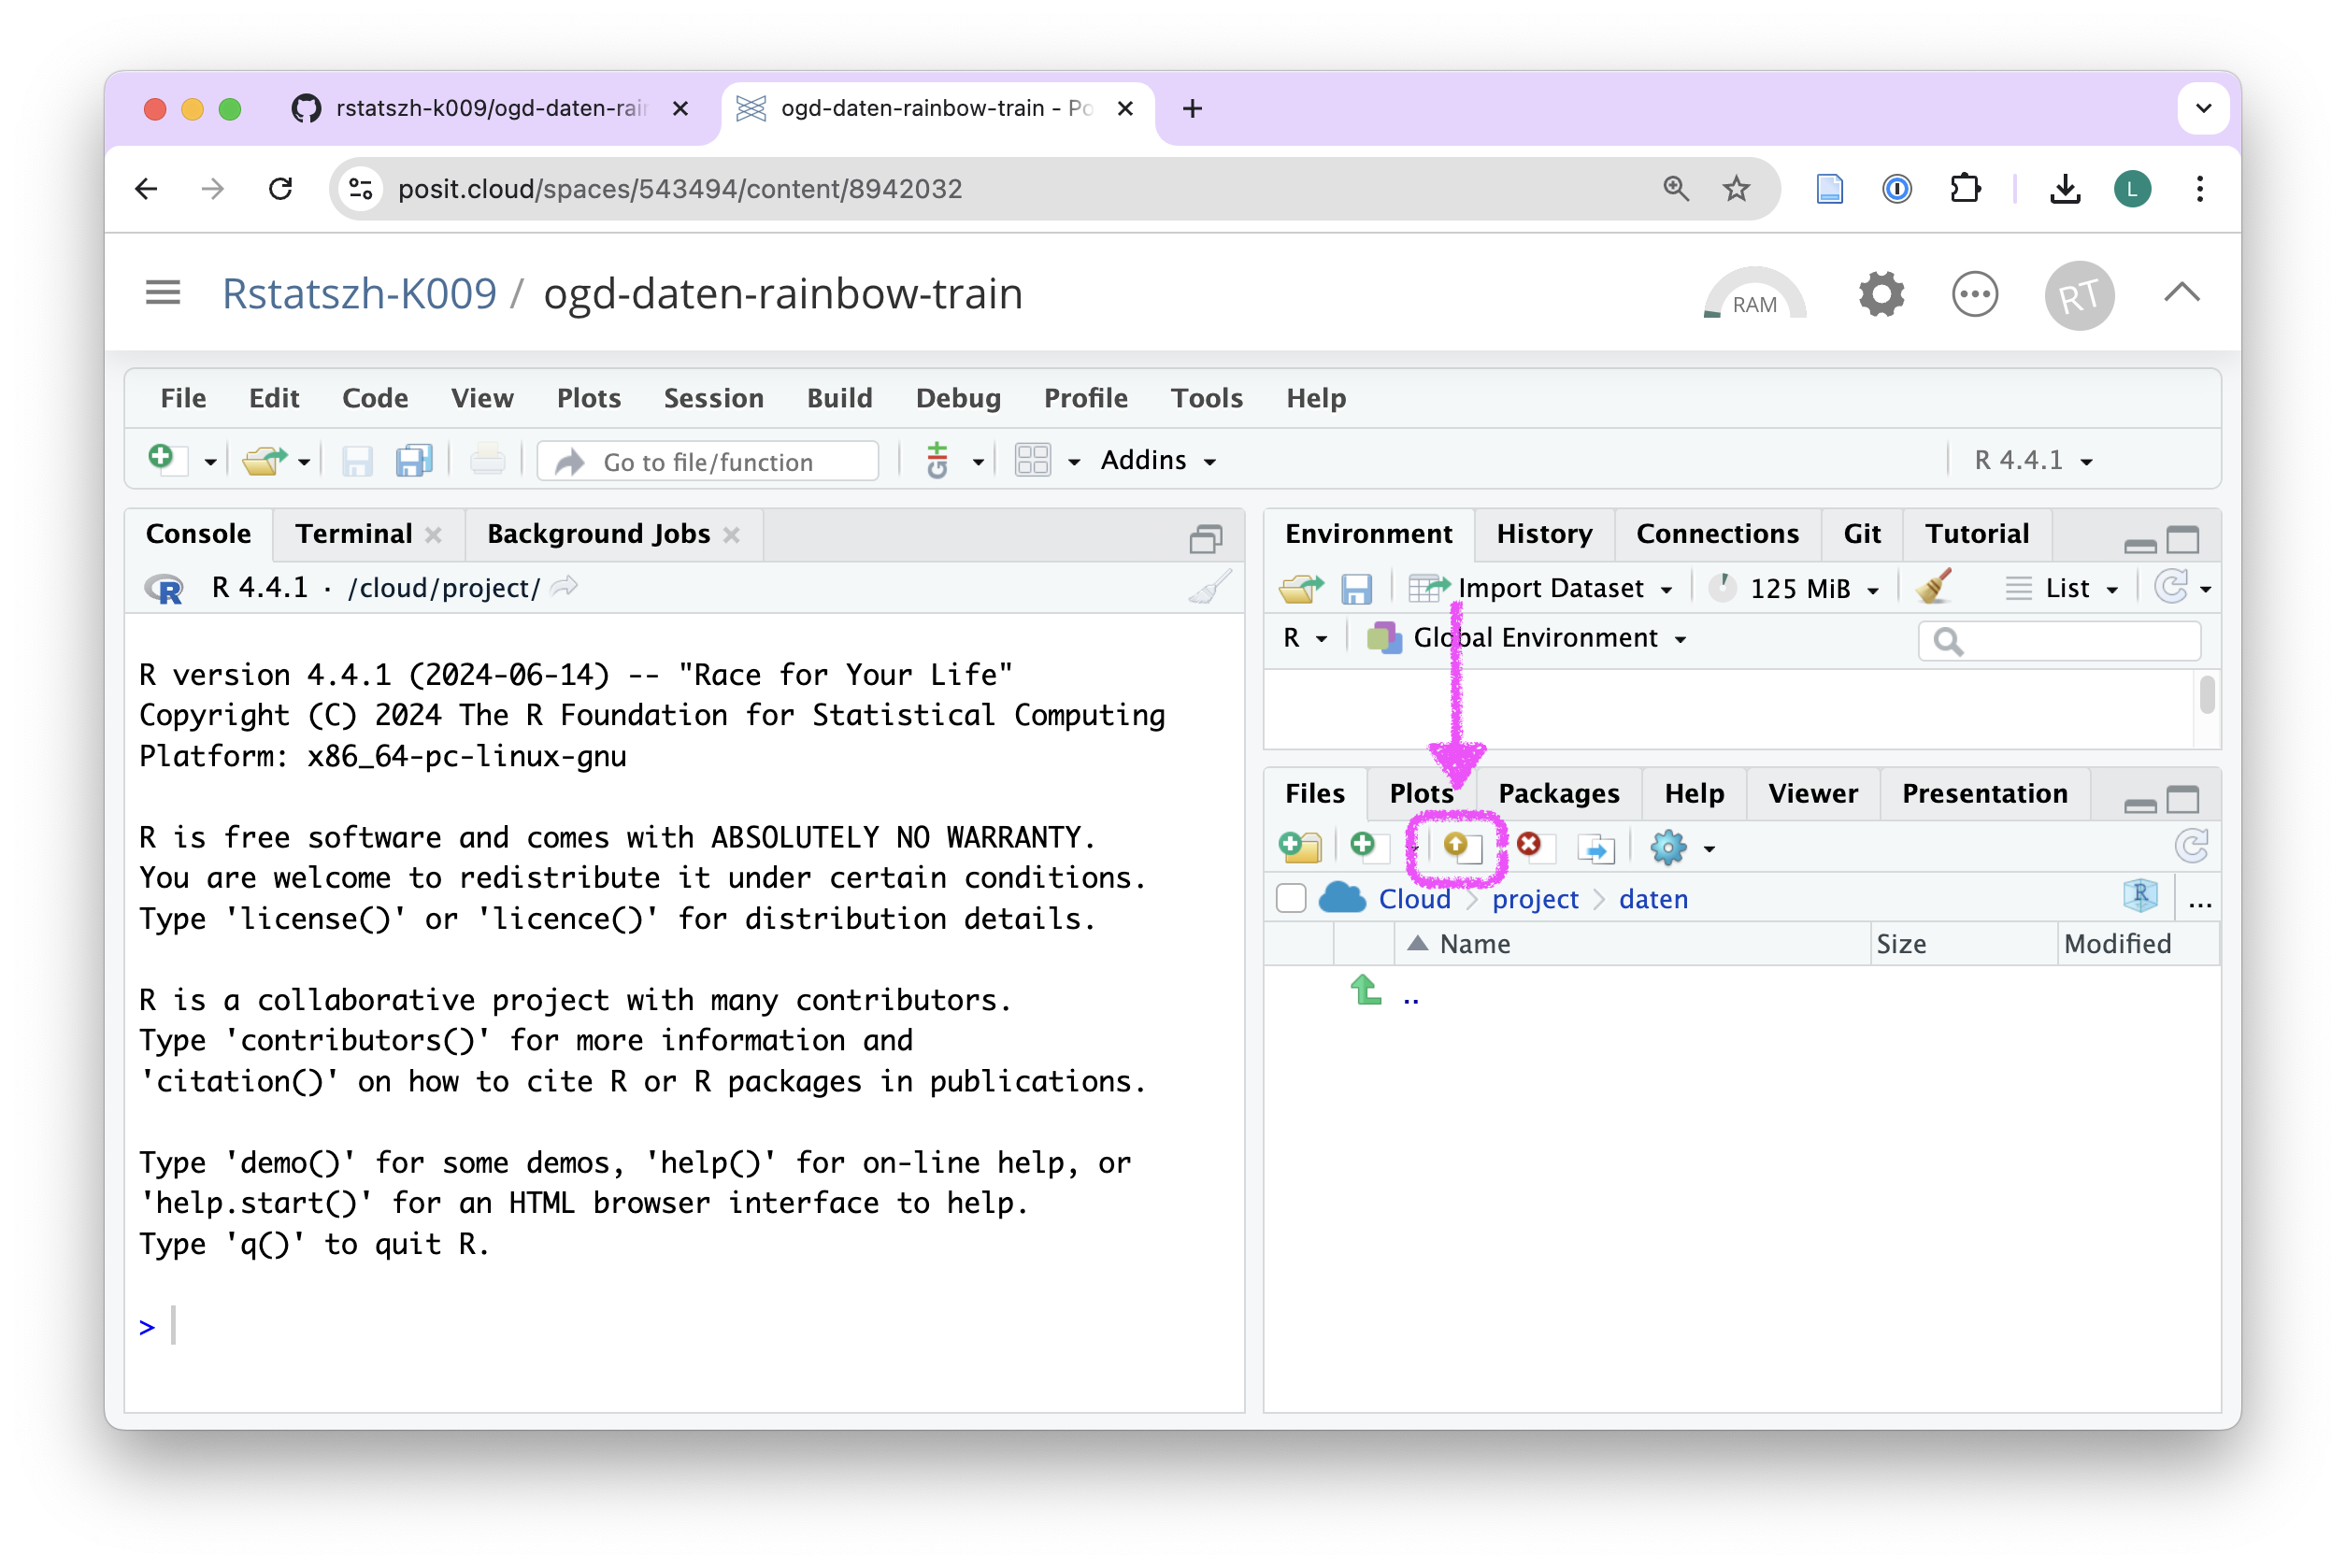This screenshot has height=1568, width=2346.
Task: Switch to the Git tab
Action: tap(1862, 533)
